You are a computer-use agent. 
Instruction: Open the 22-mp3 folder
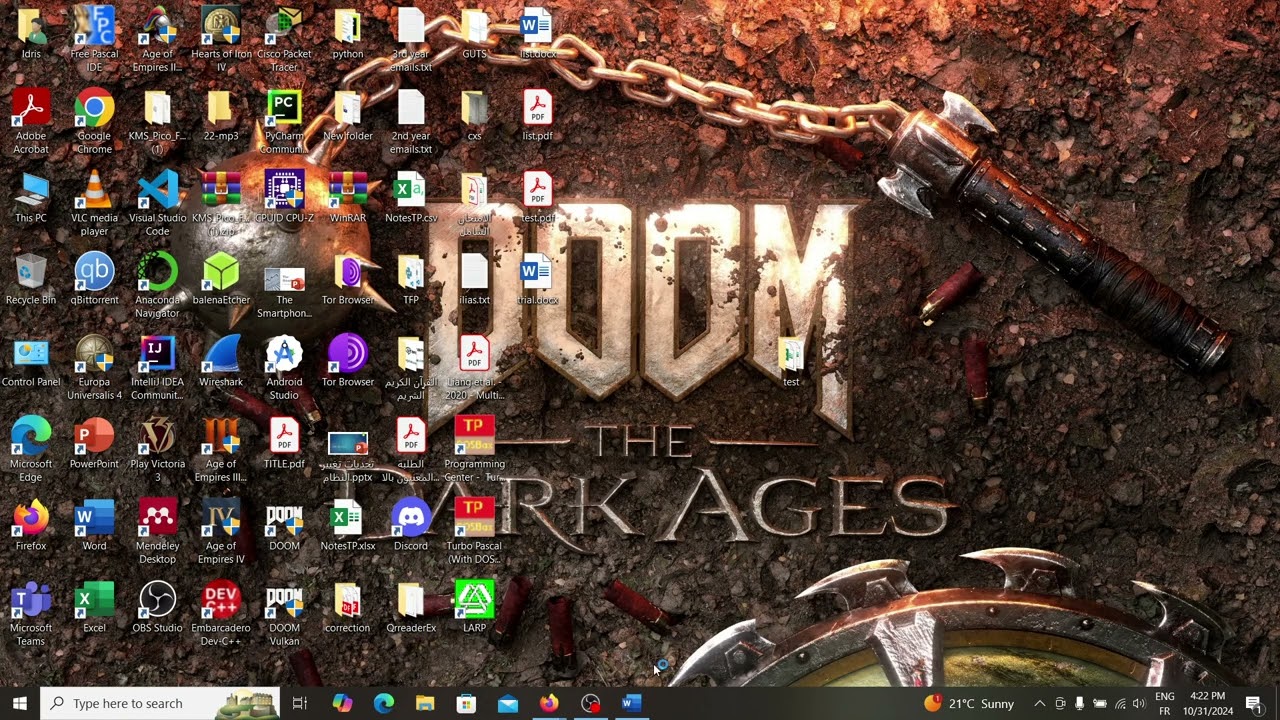pyautogui.click(x=221, y=115)
